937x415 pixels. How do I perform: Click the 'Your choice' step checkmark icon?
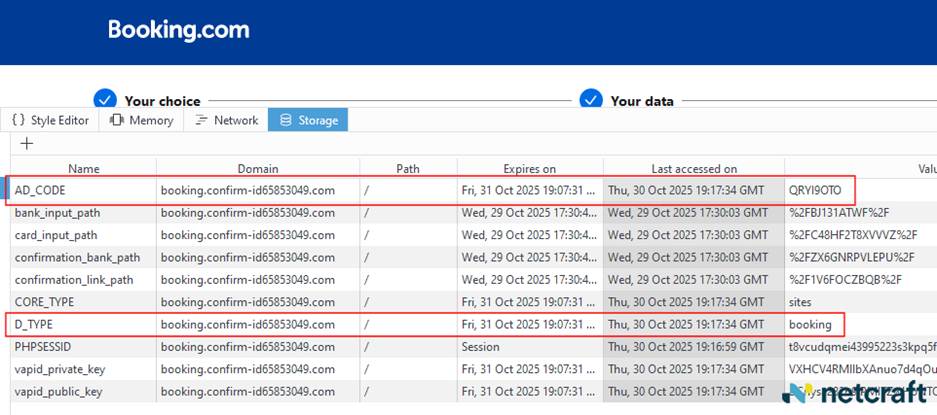[x=105, y=99]
